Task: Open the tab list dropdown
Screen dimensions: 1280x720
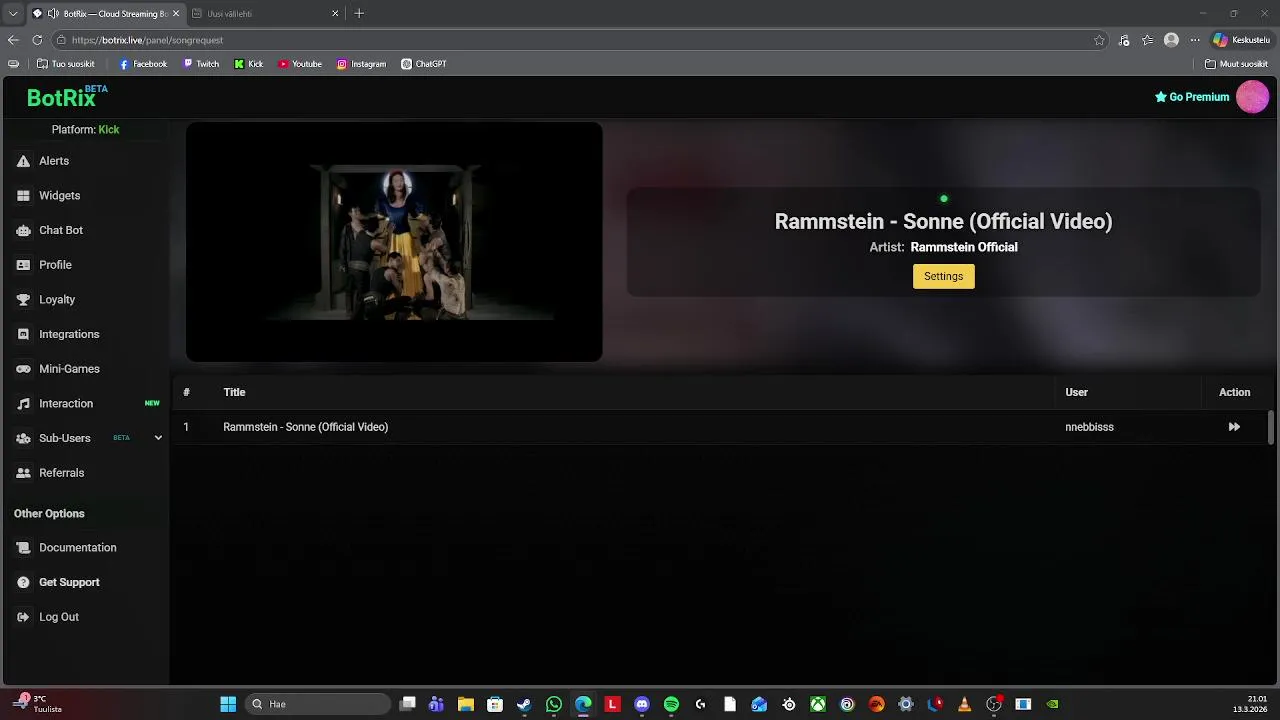Action: 13,14
